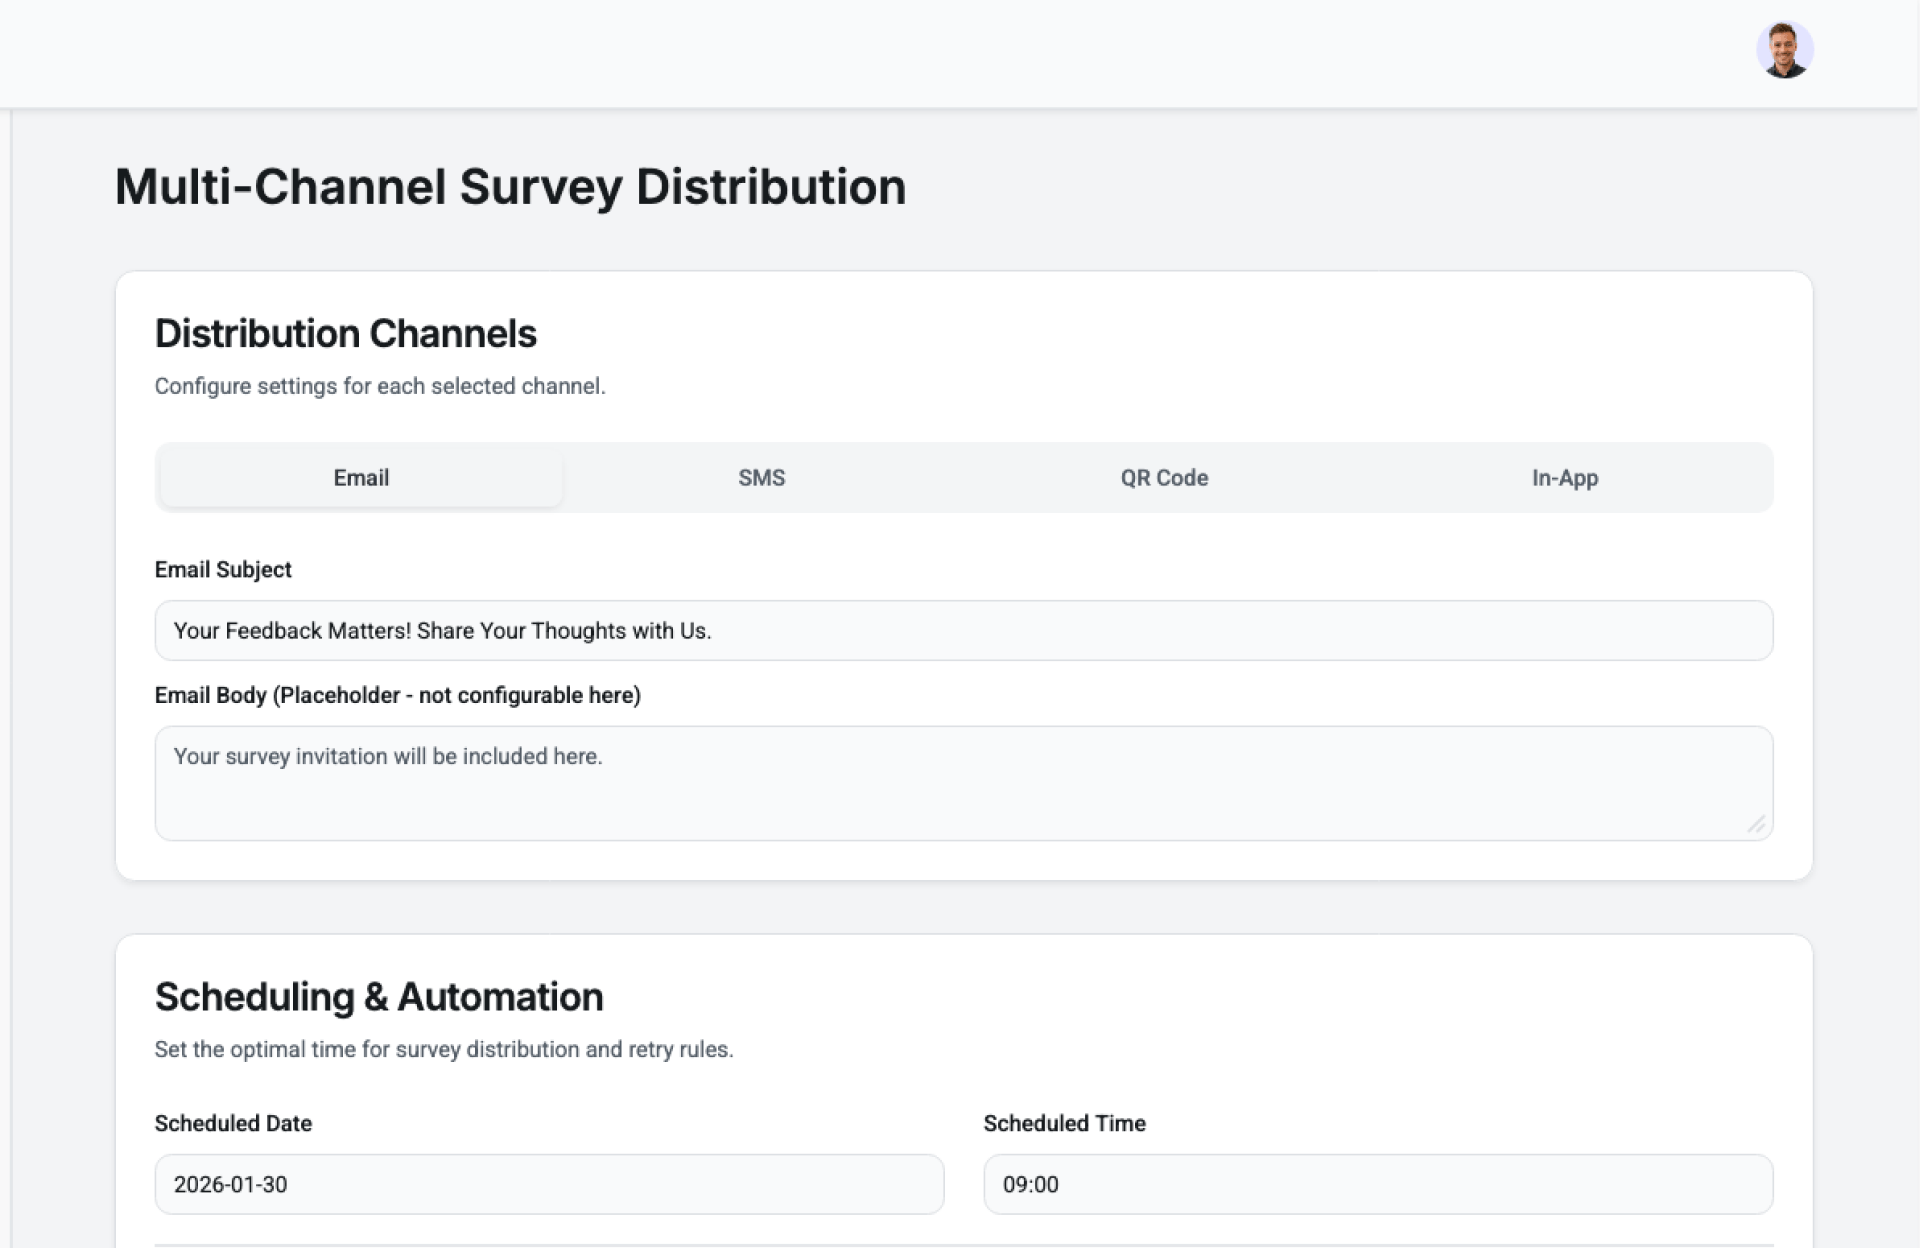Click the Scheduled Time label
This screenshot has height=1248, width=1920.
(x=1064, y=1124)
